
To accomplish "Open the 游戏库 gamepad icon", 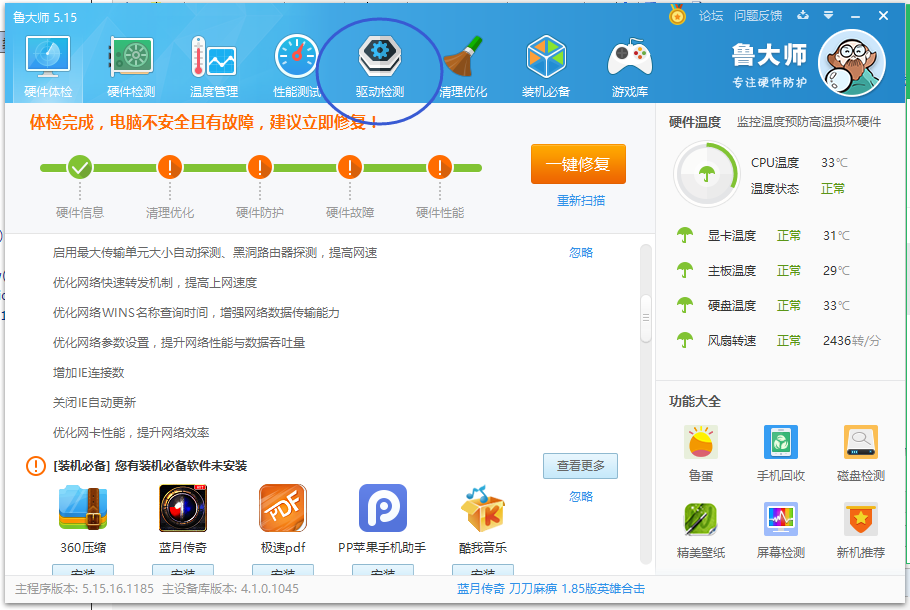I will 629,67.
